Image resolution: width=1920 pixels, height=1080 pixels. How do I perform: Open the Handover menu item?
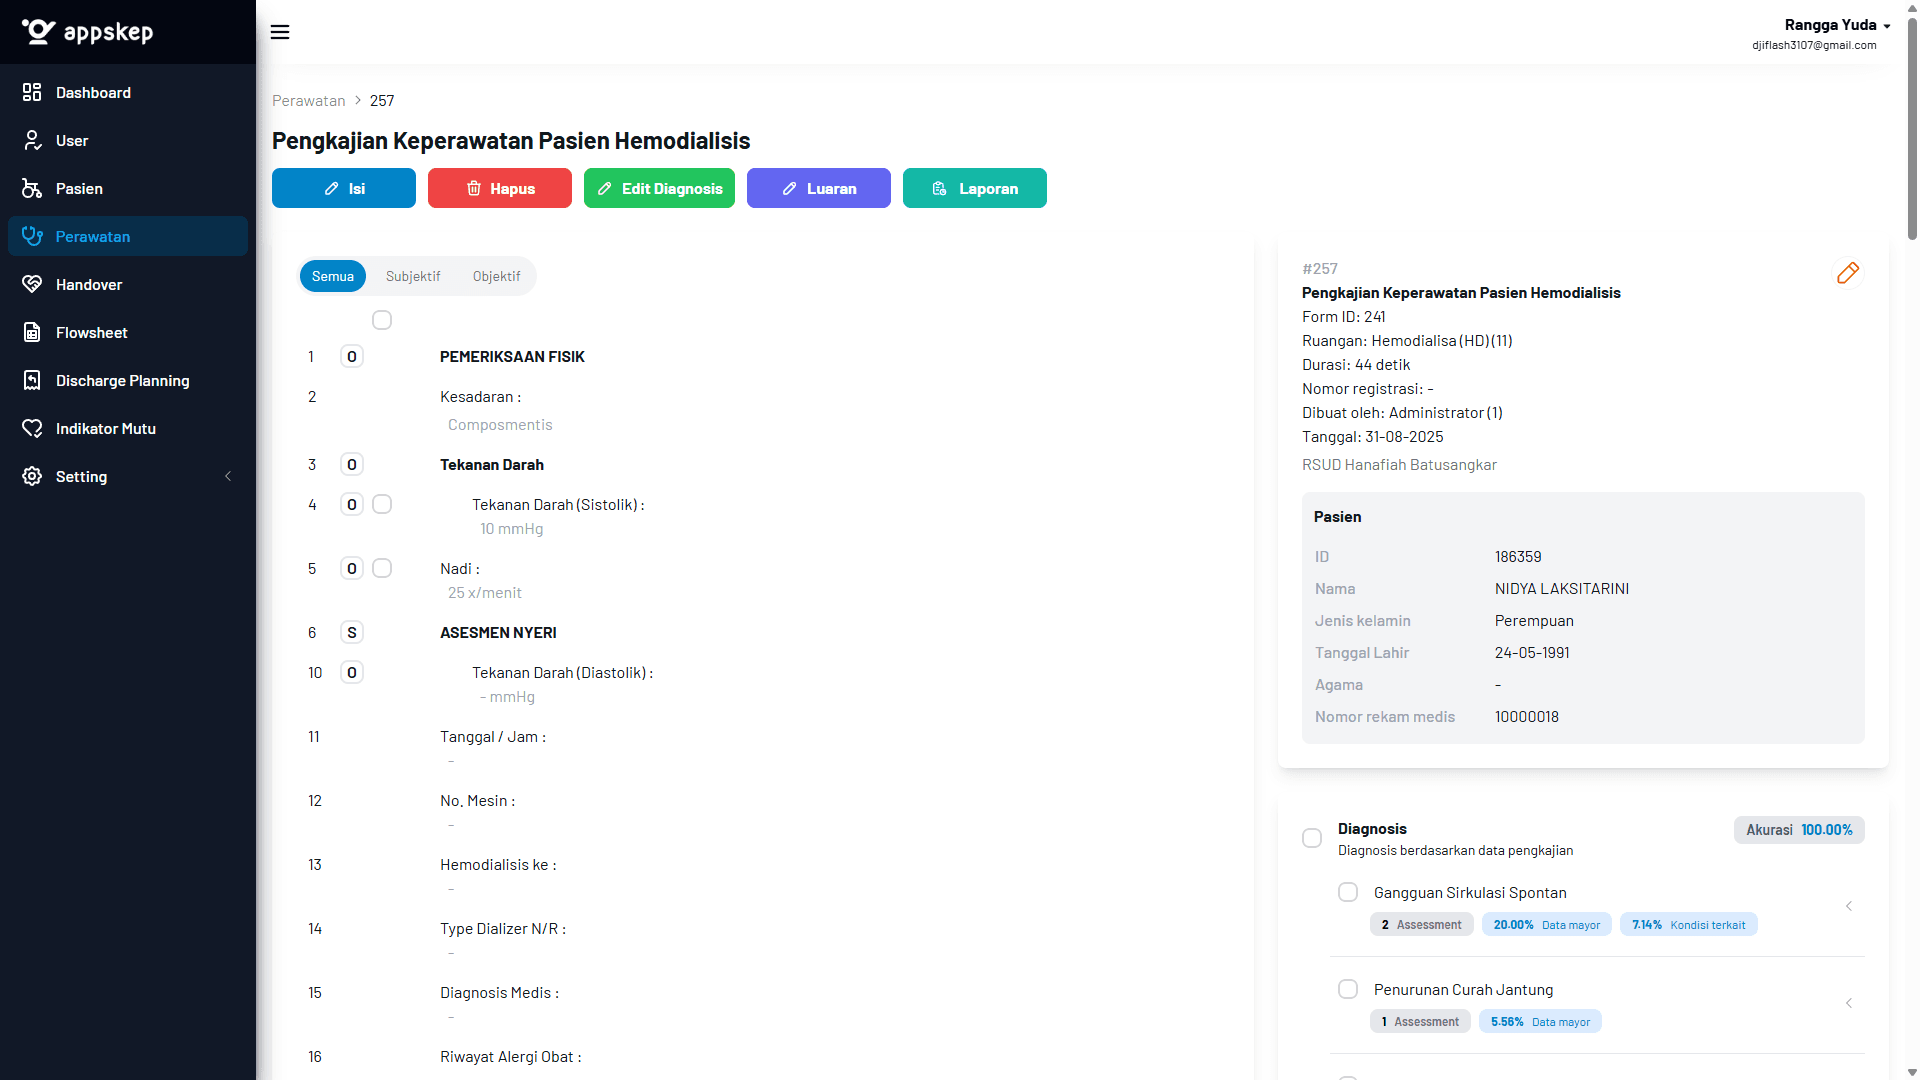tap(128, 284)
